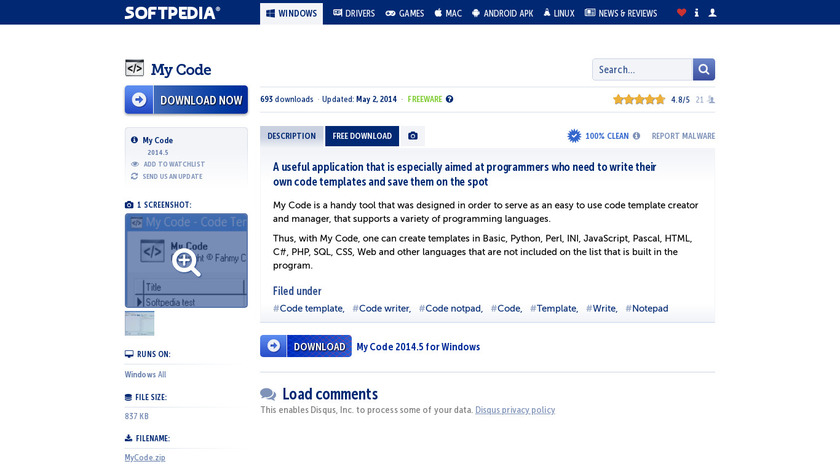Open News & Reviews
840x472 pixels.
[x=620, y=13]
